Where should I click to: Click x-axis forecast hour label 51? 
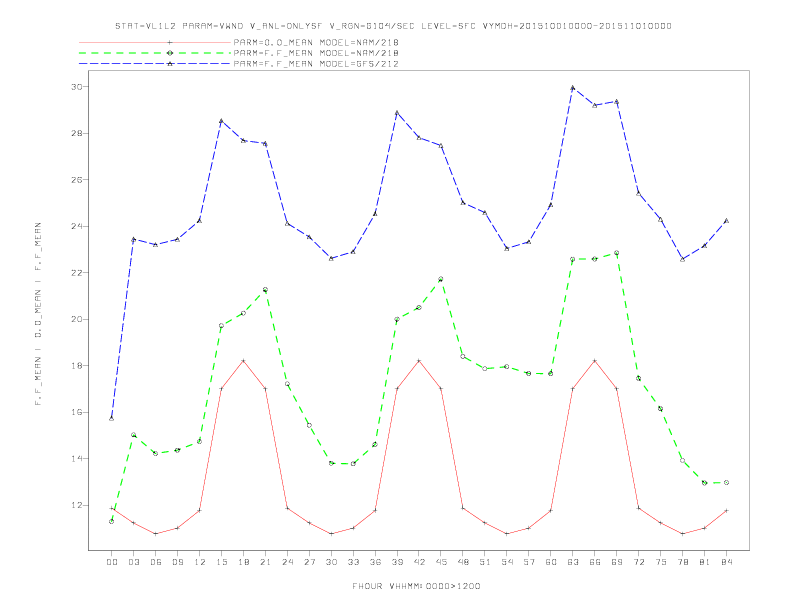pos(485,562)
